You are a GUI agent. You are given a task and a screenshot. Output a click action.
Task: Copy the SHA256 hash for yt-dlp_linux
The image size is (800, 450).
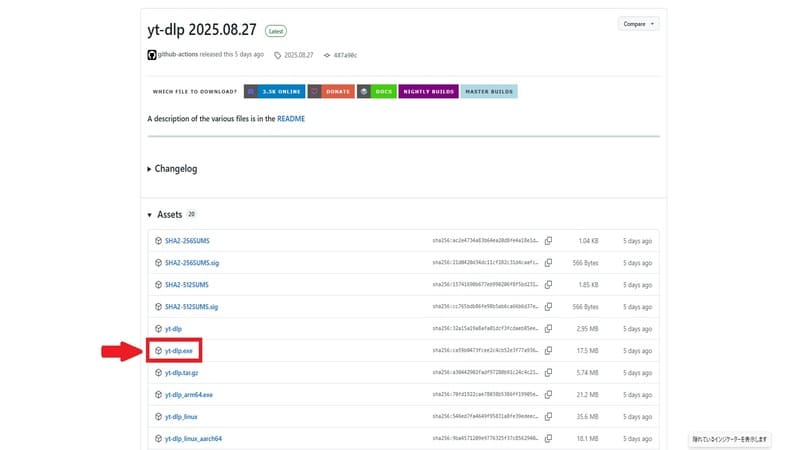click(x=548, y=416)
